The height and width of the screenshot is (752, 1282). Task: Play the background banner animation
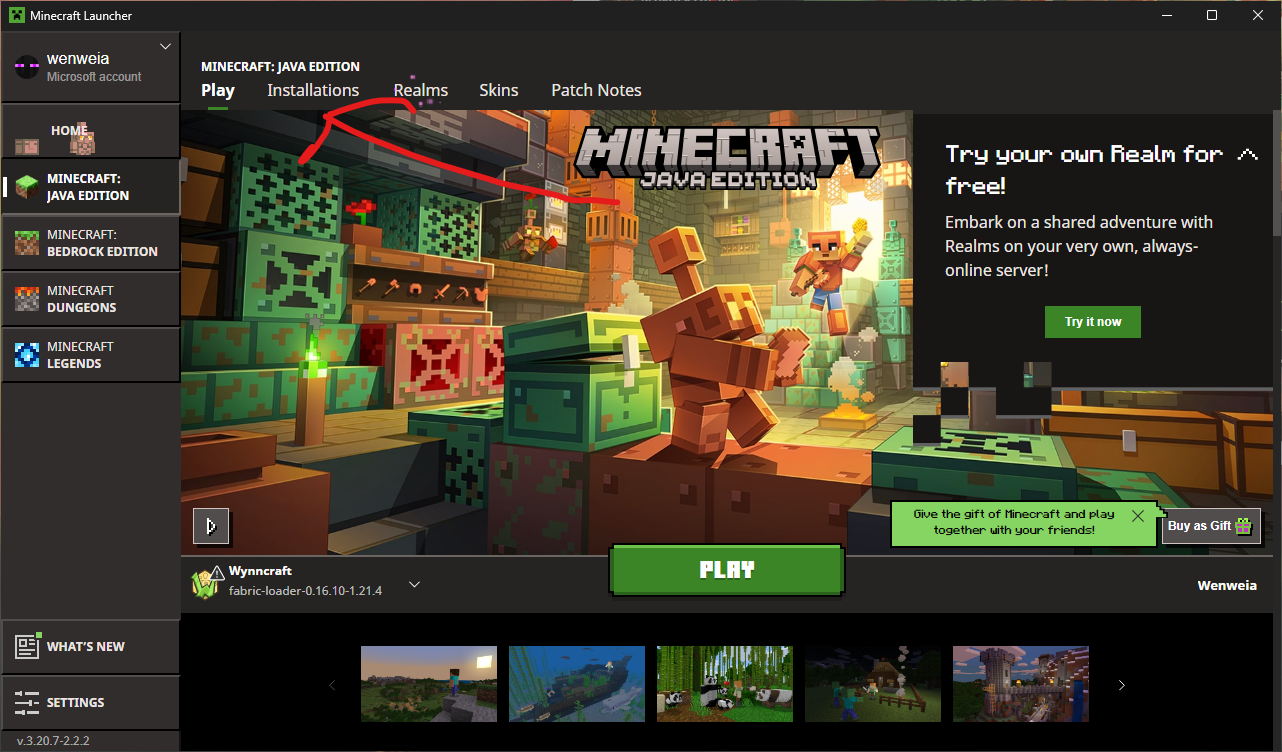(210, 526)
